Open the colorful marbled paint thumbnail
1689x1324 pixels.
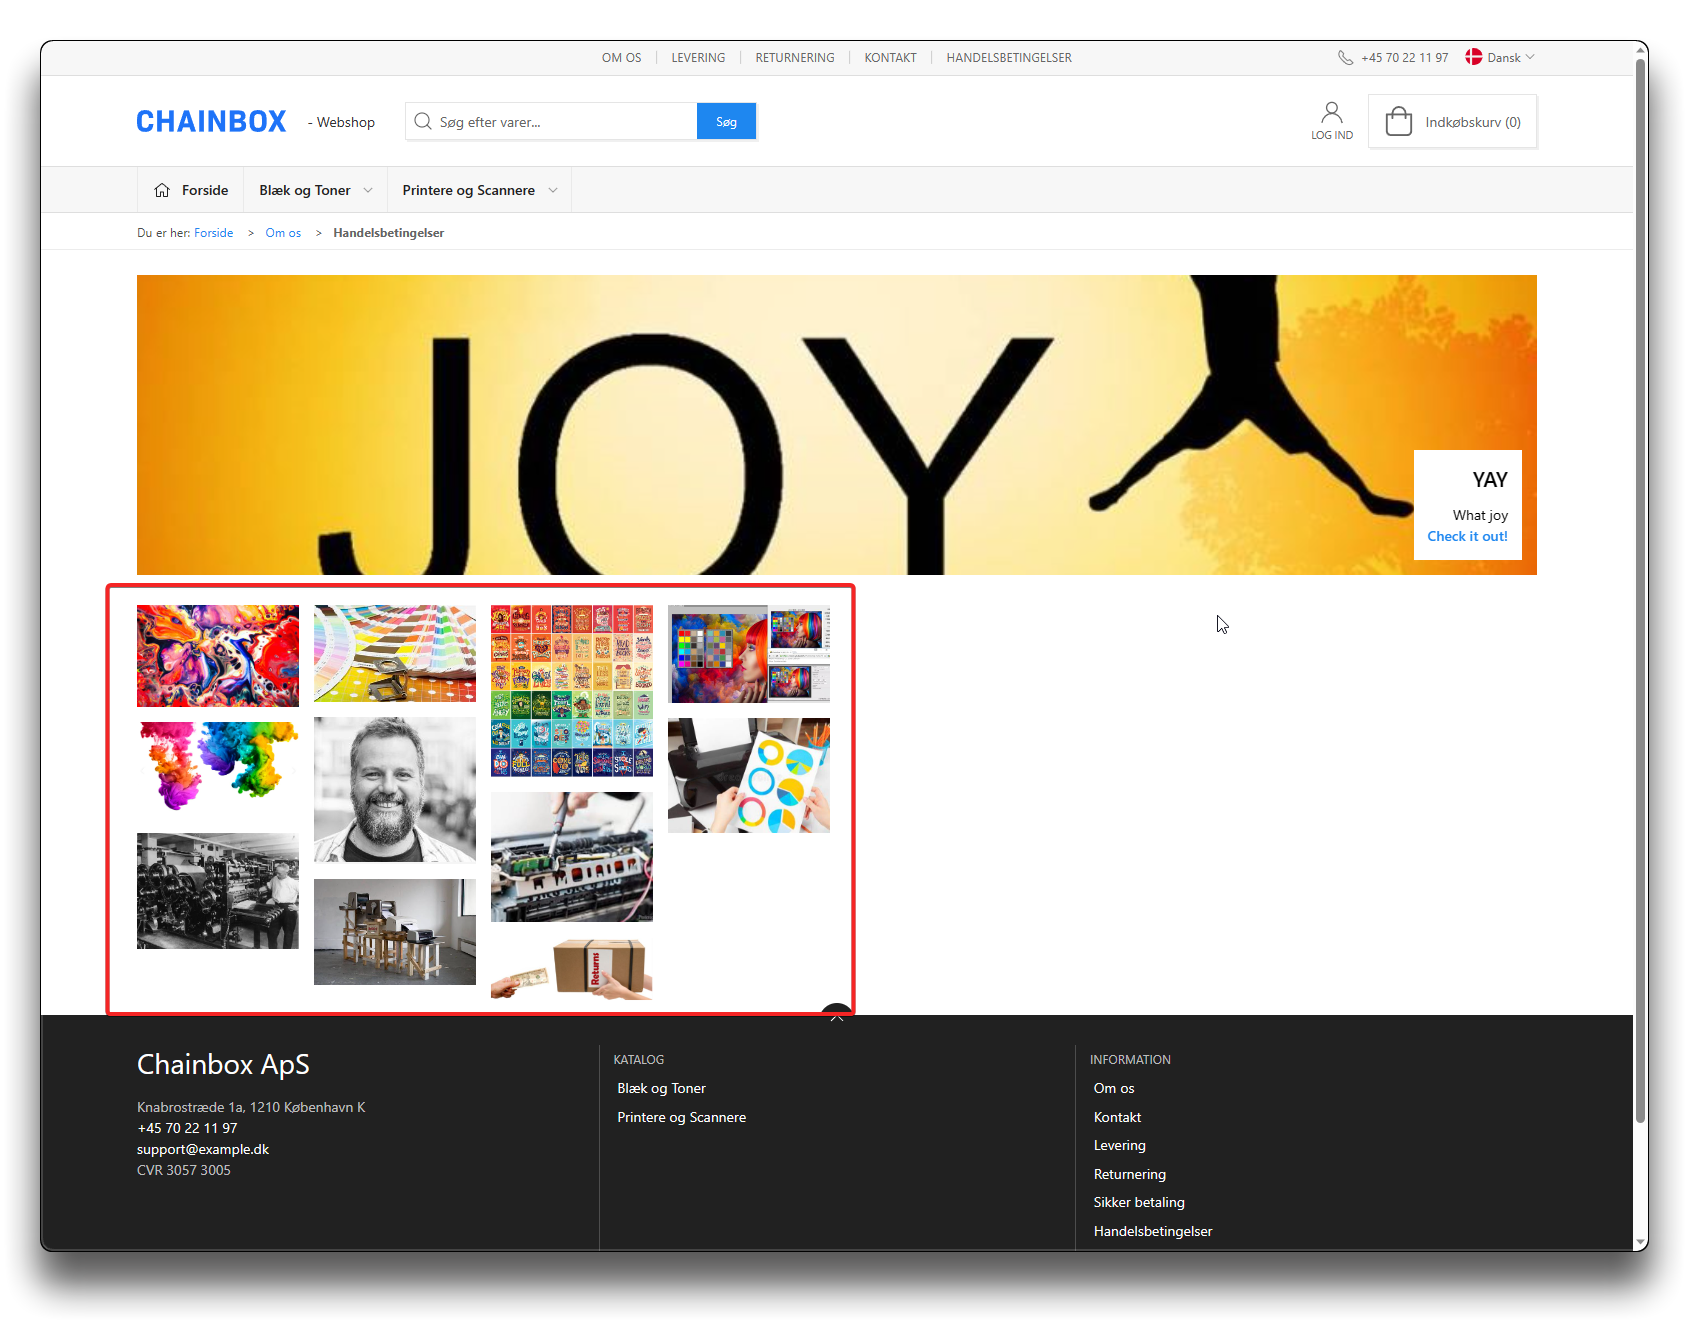218,656
